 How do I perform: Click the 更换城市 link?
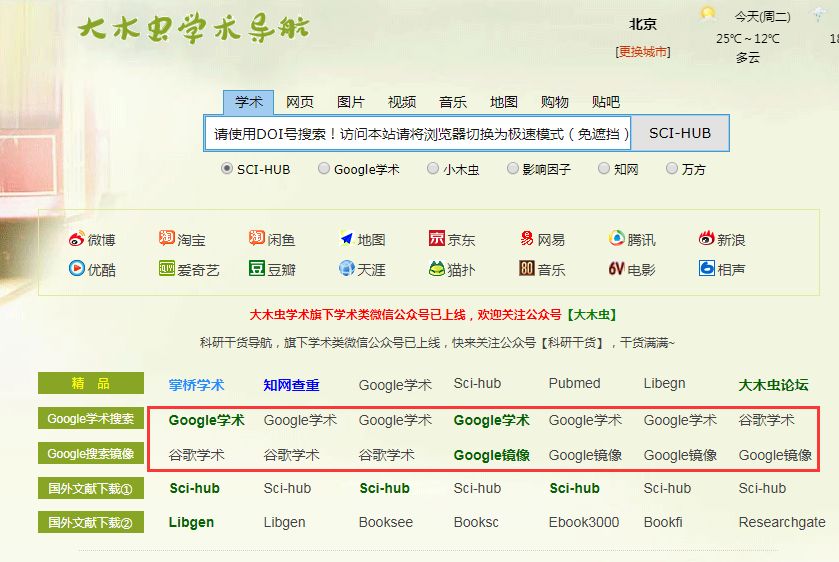coord(643,52)
